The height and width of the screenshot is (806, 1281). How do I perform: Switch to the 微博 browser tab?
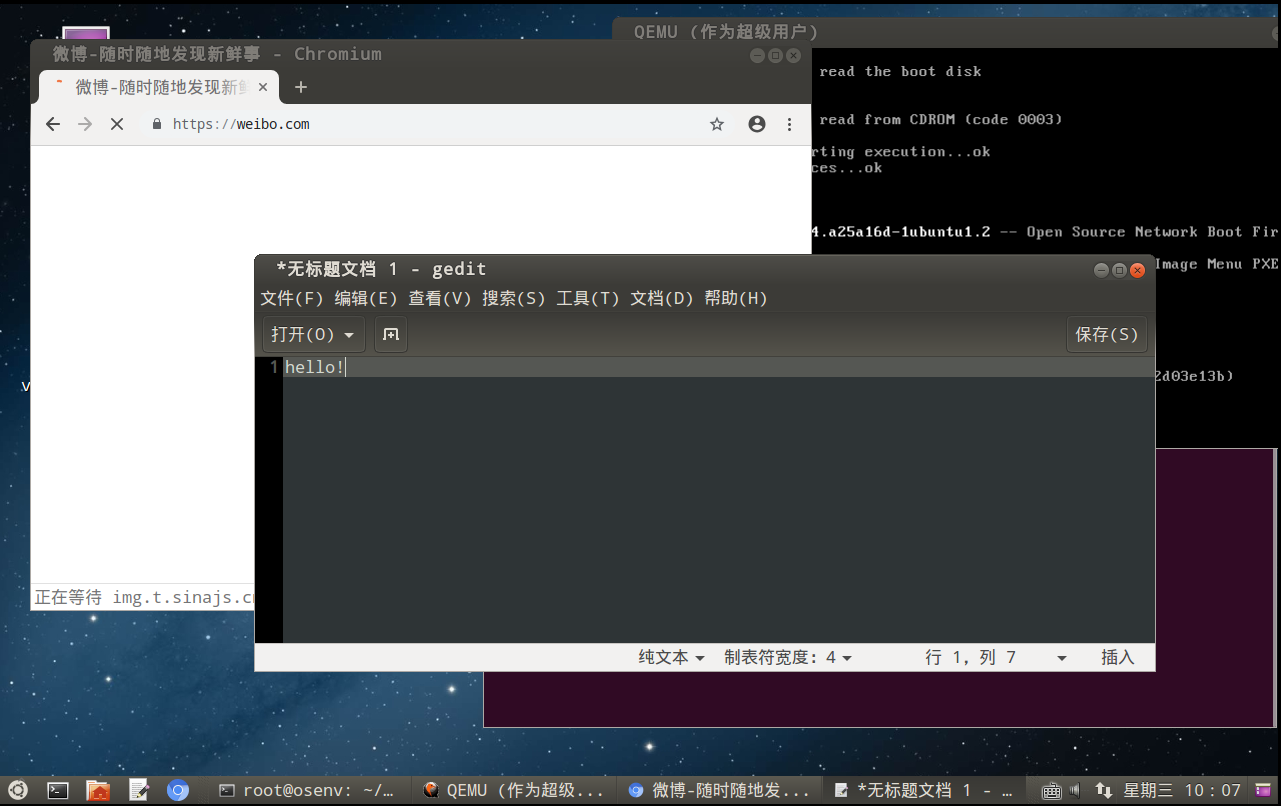pyautogui.click(x=150, y=87)
